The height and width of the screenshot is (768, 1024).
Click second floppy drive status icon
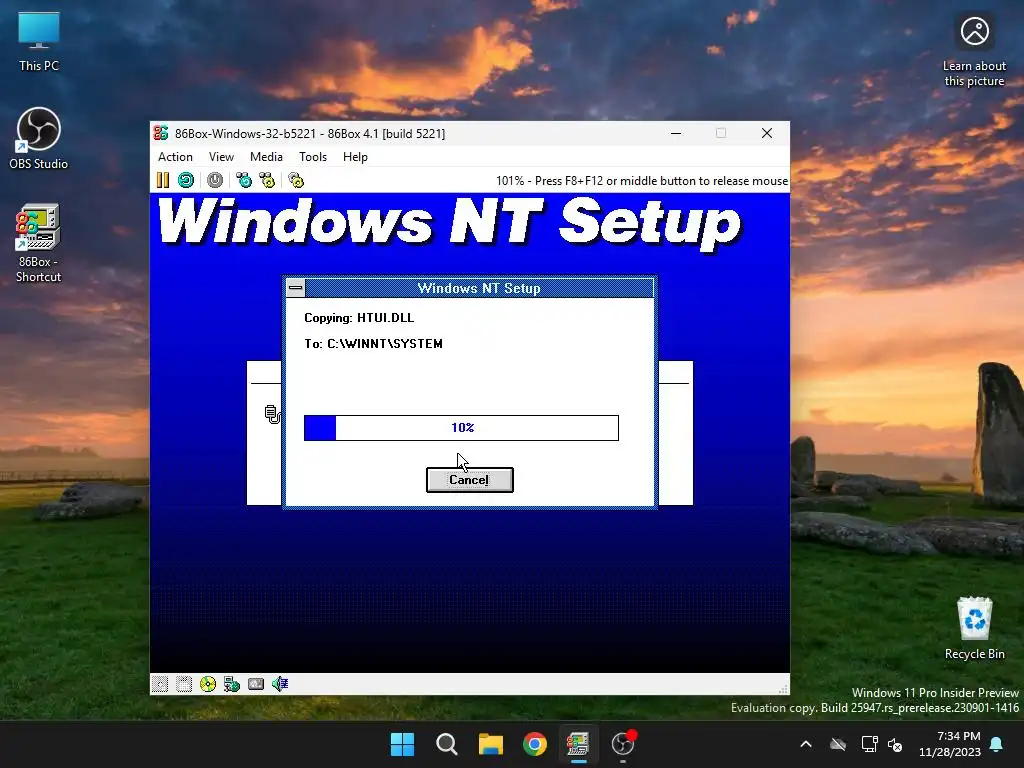pos(184,684)
